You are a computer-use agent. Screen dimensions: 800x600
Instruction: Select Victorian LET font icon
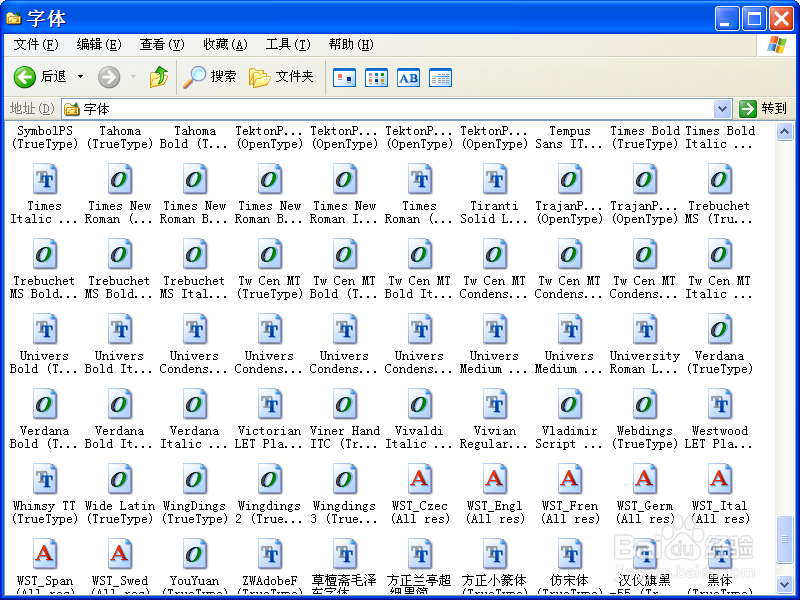coord(270,404)
